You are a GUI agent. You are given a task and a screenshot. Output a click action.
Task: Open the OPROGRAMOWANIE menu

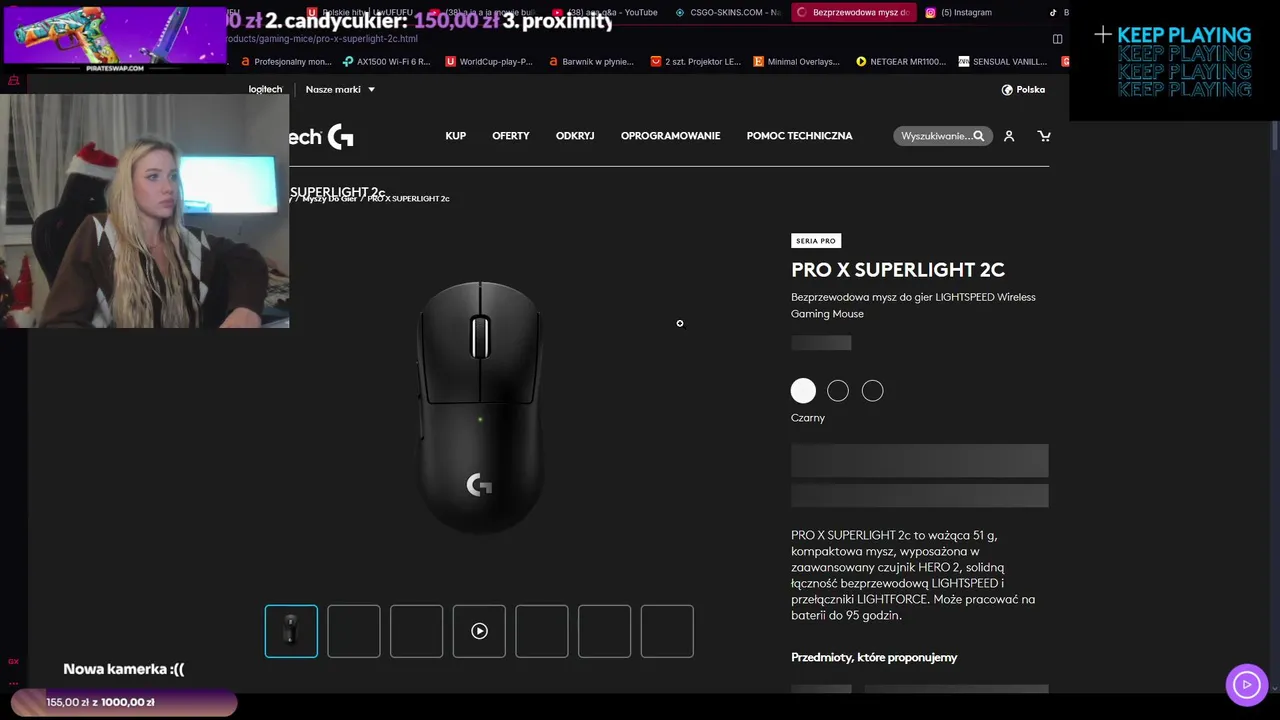coord(670,136)
